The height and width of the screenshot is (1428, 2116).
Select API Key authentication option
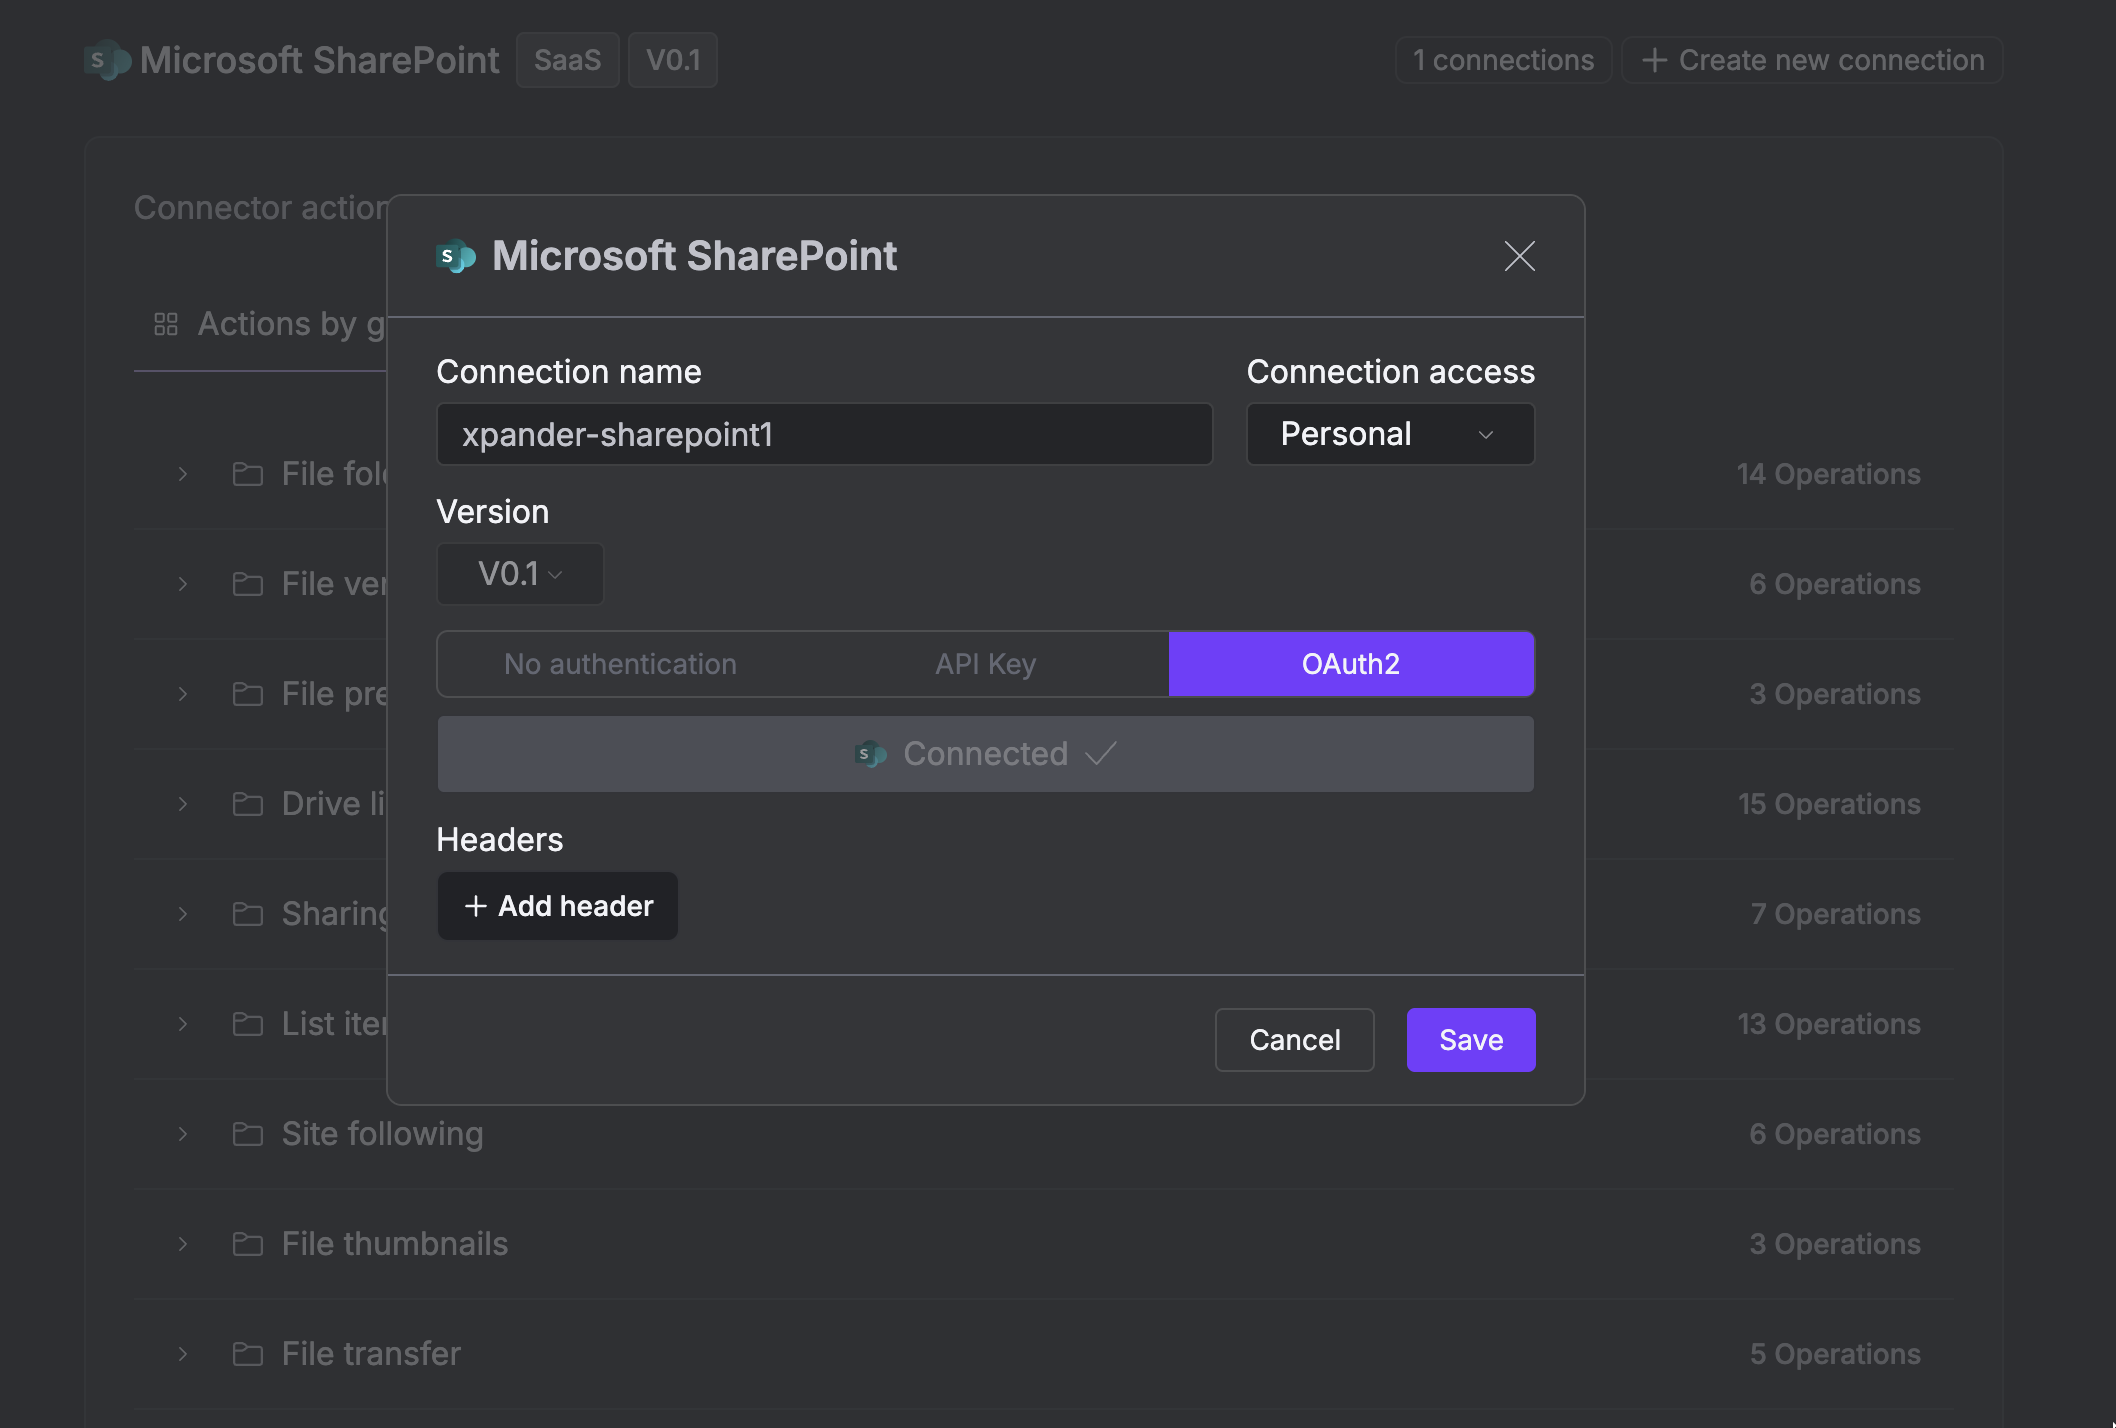tap(985, 664)
